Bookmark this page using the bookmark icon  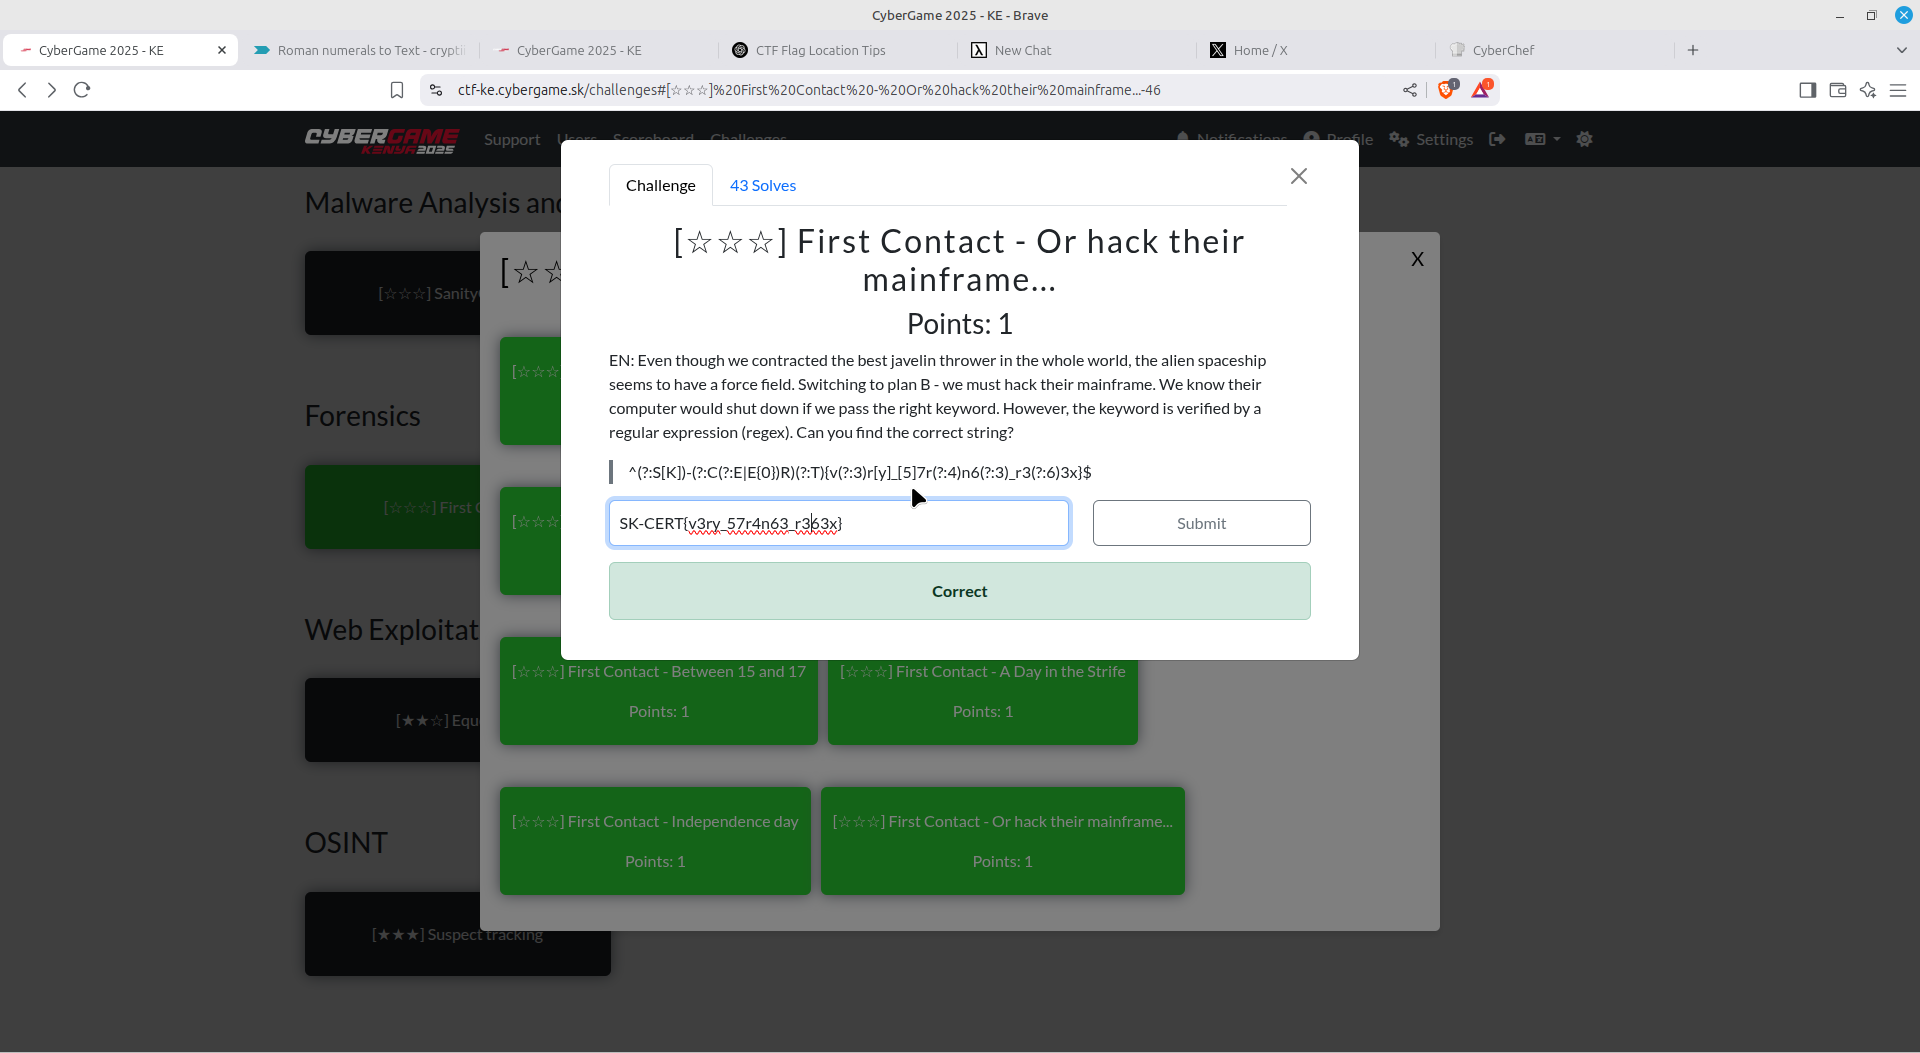tap(397, 90)
